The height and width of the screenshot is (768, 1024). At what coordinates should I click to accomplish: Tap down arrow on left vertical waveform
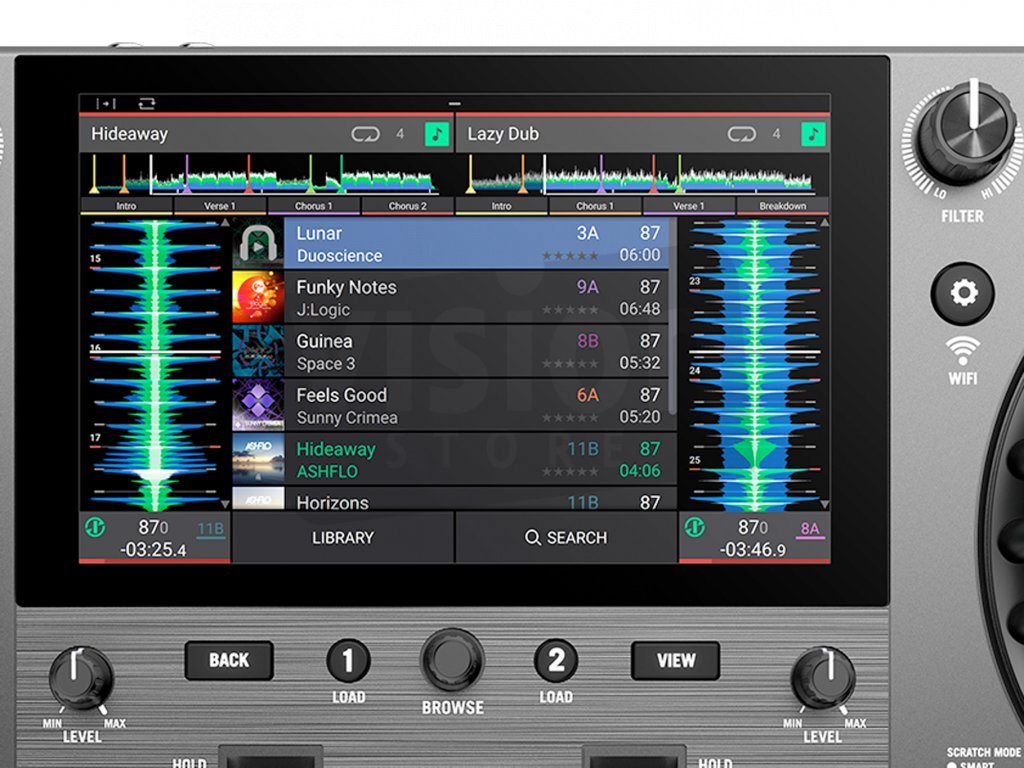click(x=225, y=504)
